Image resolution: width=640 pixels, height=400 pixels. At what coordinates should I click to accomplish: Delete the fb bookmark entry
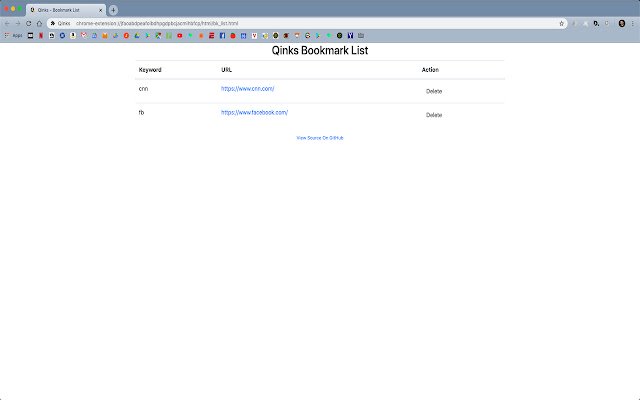click(434, 115)
